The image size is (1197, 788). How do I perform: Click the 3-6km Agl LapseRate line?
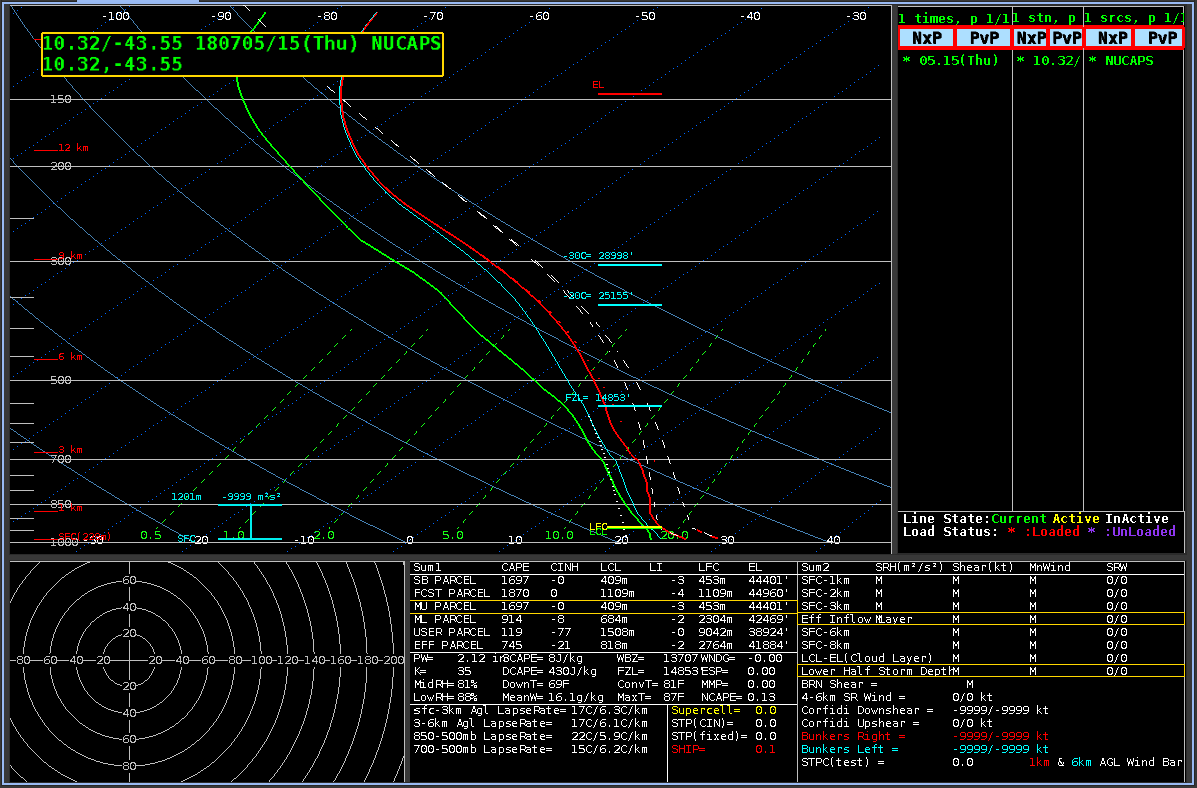[530, 723]
